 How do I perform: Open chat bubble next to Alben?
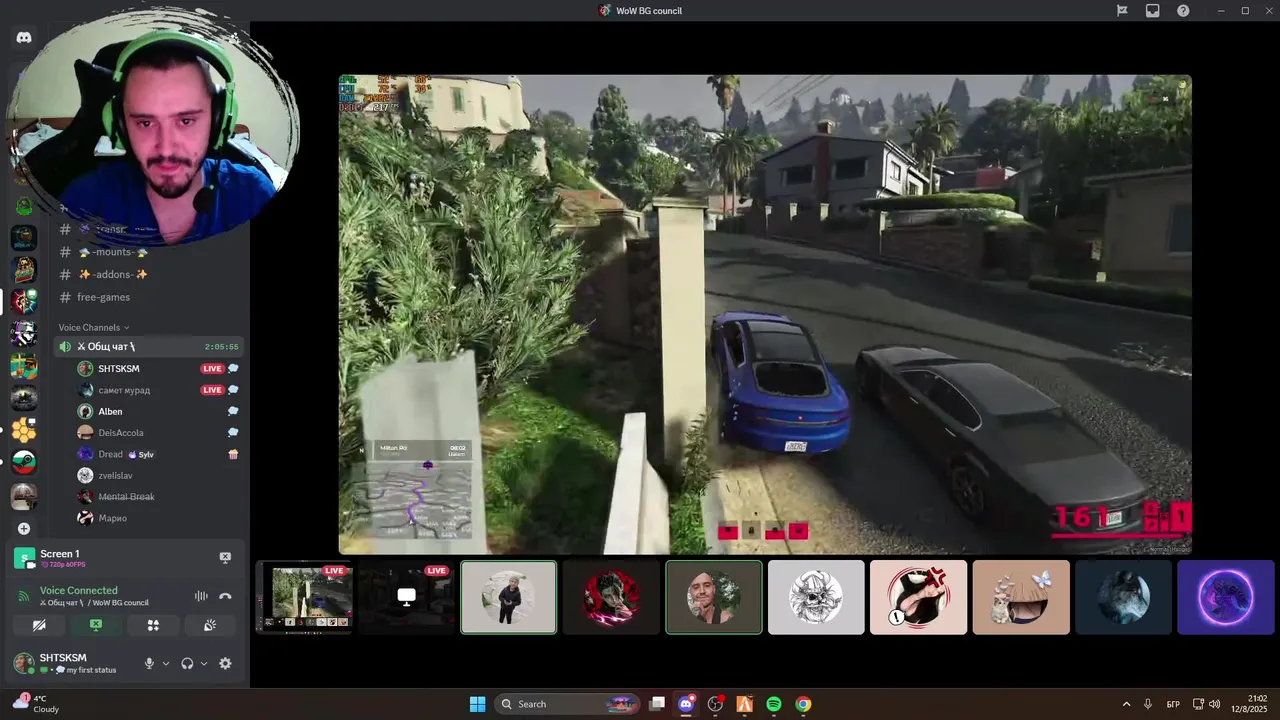click(233, 411)
